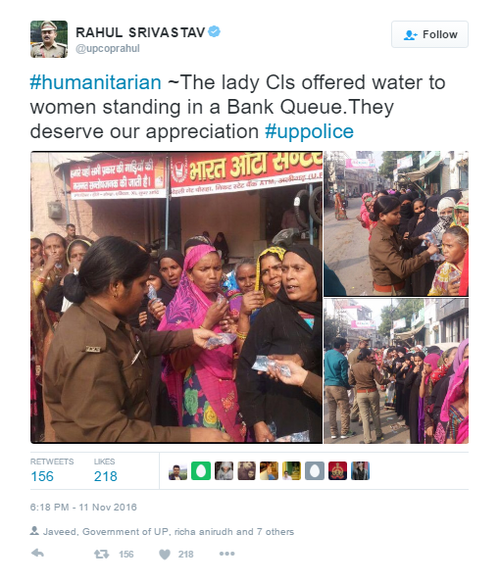Retweet using the bottom retweet icon
This screenshot has width=500, height=583.
coord(101,554)
